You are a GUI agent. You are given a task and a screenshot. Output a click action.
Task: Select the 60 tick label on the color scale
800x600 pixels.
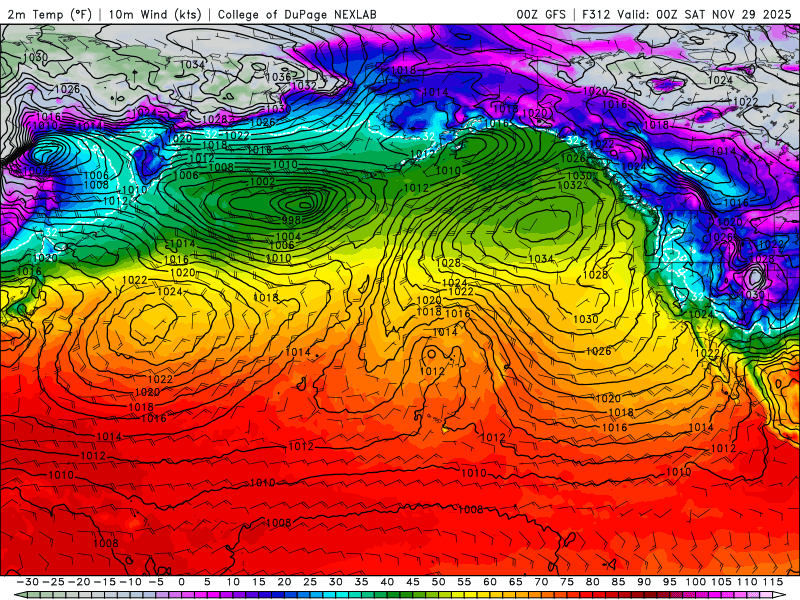490,582
